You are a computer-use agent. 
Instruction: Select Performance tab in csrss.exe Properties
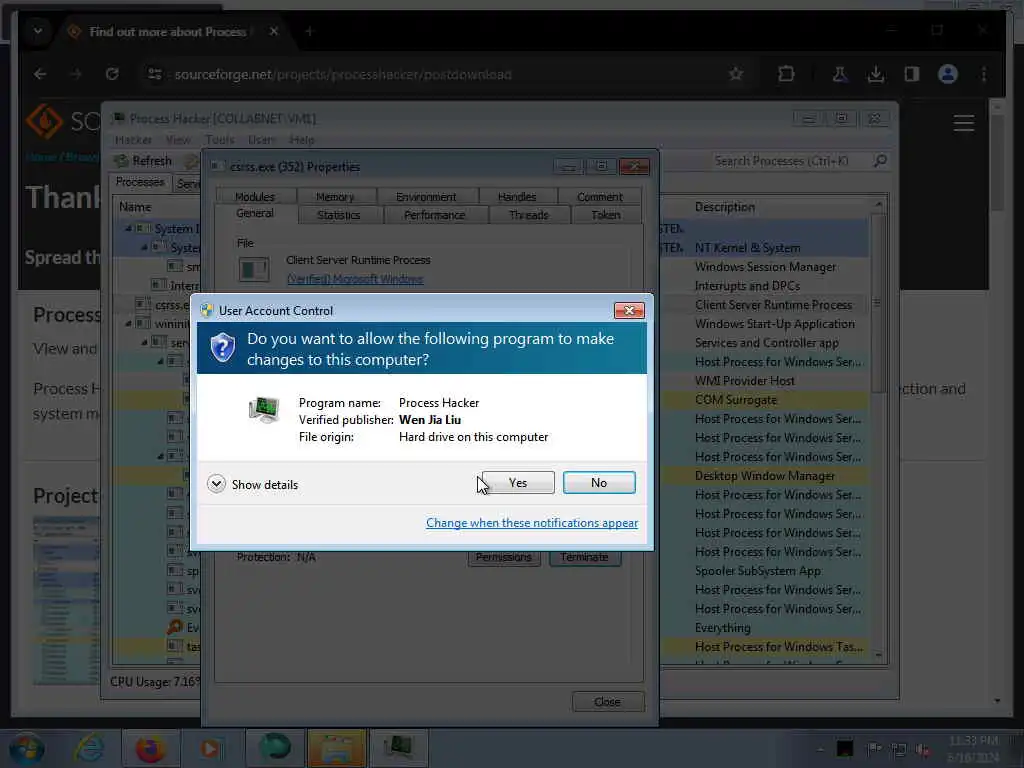(434, 215)
